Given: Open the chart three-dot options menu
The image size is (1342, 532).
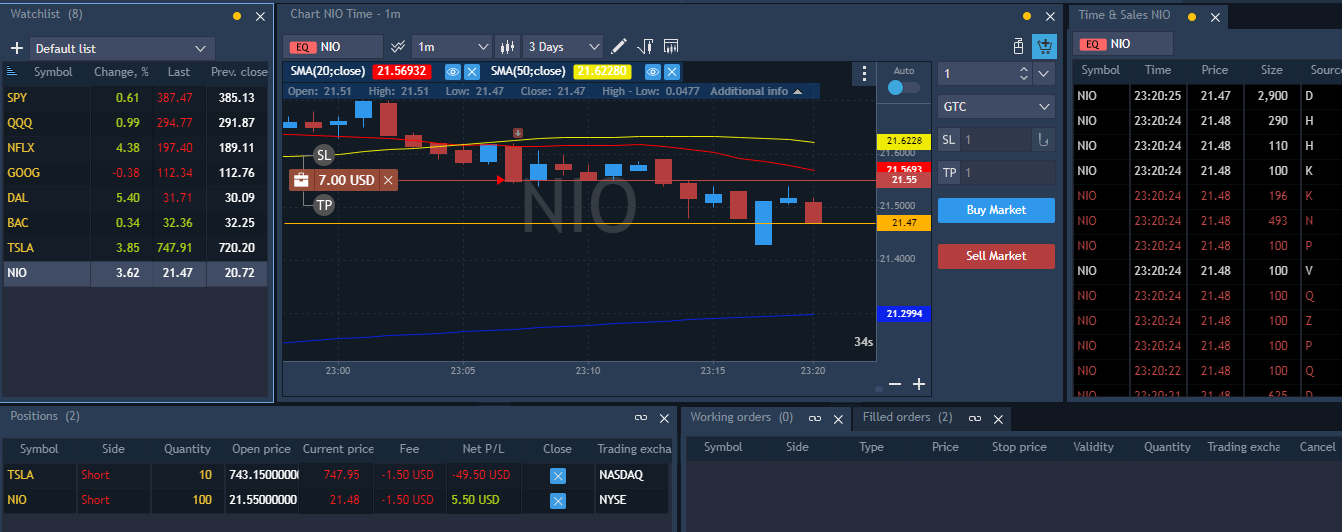Looking at the screenshot, I should tap(865, 74).
